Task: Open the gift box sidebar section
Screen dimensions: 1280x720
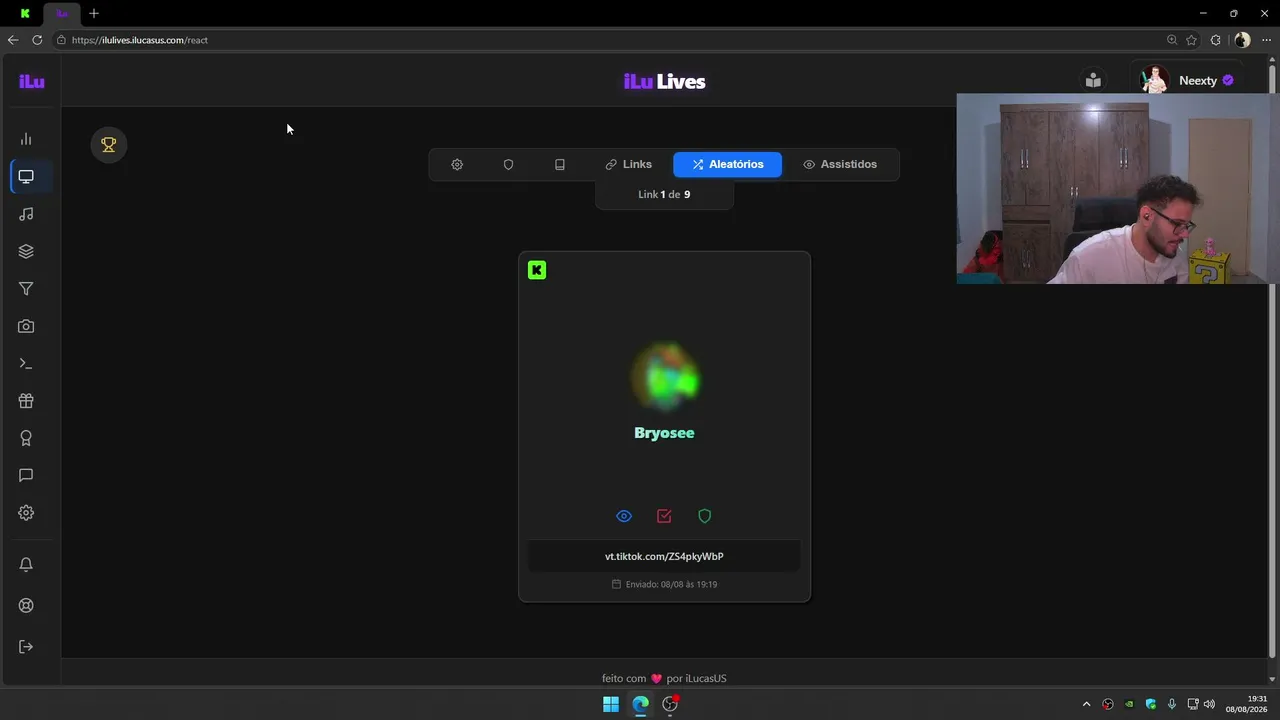Action: [26, 401]
